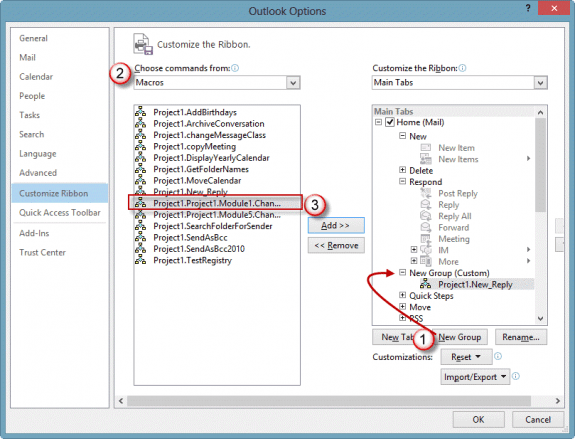This screenshot has width=575, height=439.
Task: Click the Cancel button
Action: click(x=538, y=419)
